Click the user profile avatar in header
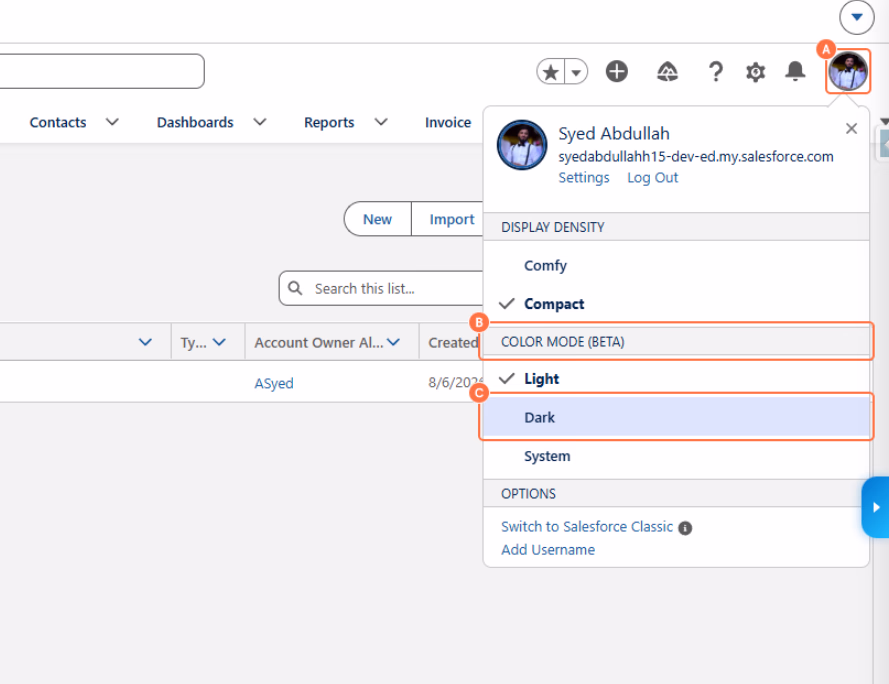 pos(848,71)
